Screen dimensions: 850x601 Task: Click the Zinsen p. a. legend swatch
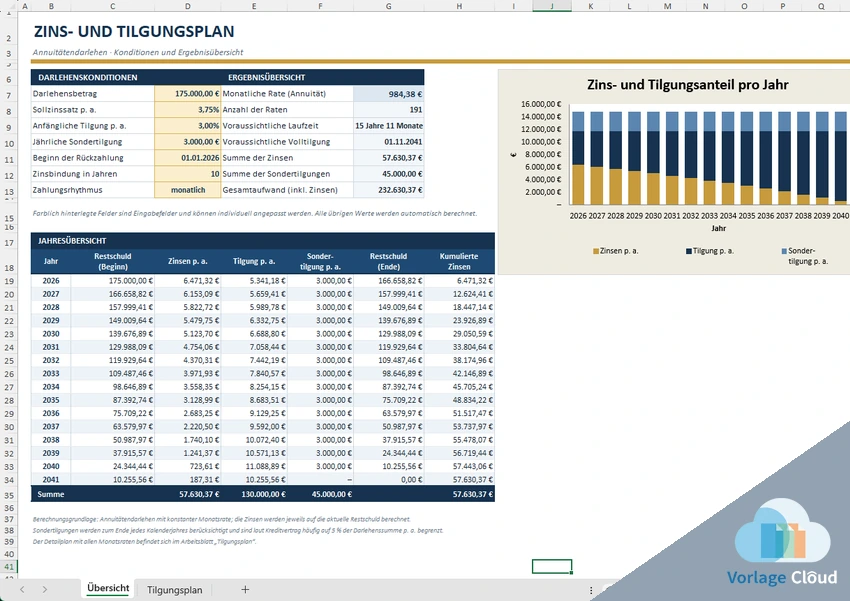click(596, 251)
